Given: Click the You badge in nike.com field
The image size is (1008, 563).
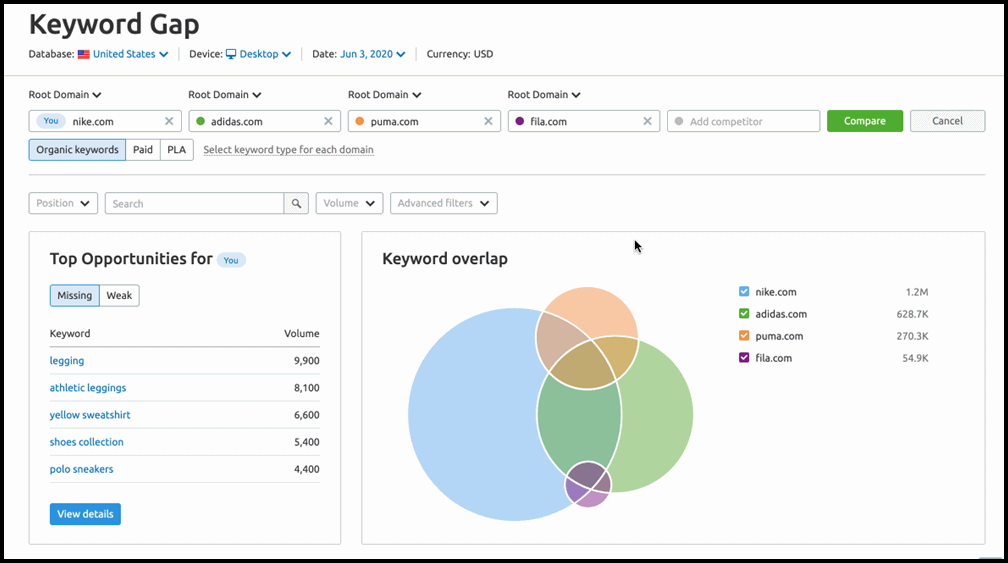Looking at the screenshot, I should point(51,121).
